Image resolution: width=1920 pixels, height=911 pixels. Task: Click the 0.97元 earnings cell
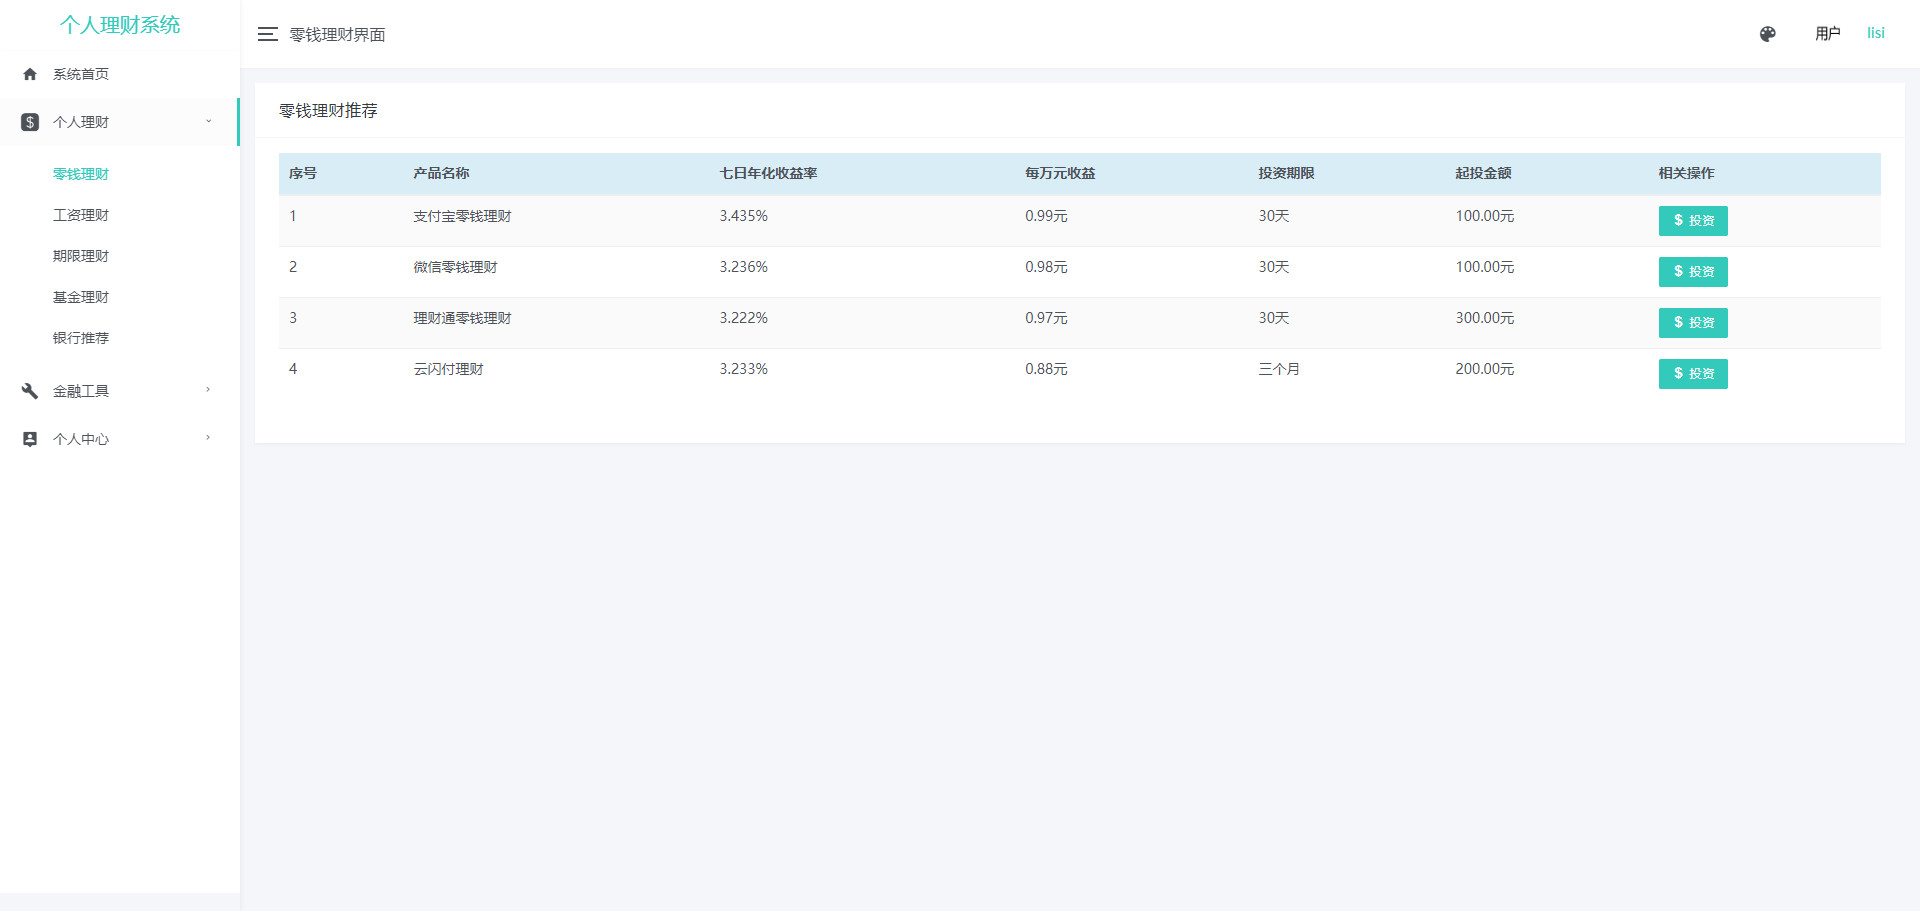pyautogui.click(x=1046, y=318)
